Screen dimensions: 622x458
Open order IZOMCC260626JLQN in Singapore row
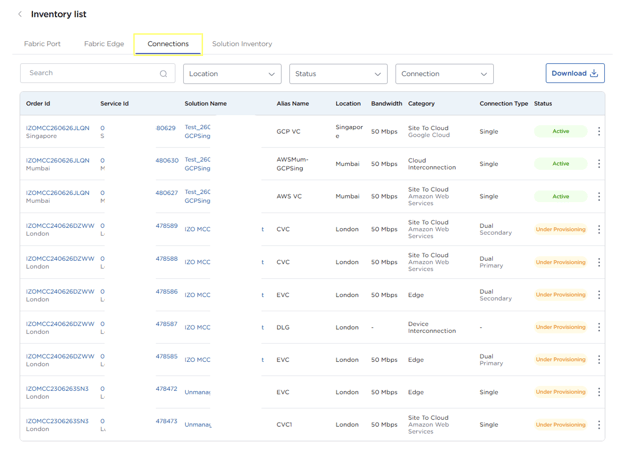(x=58, y=128)
